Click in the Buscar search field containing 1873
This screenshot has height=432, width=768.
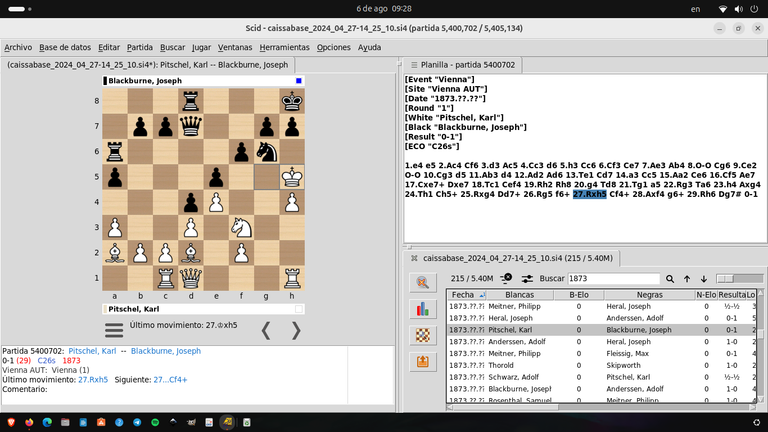[x=613, y=279]
